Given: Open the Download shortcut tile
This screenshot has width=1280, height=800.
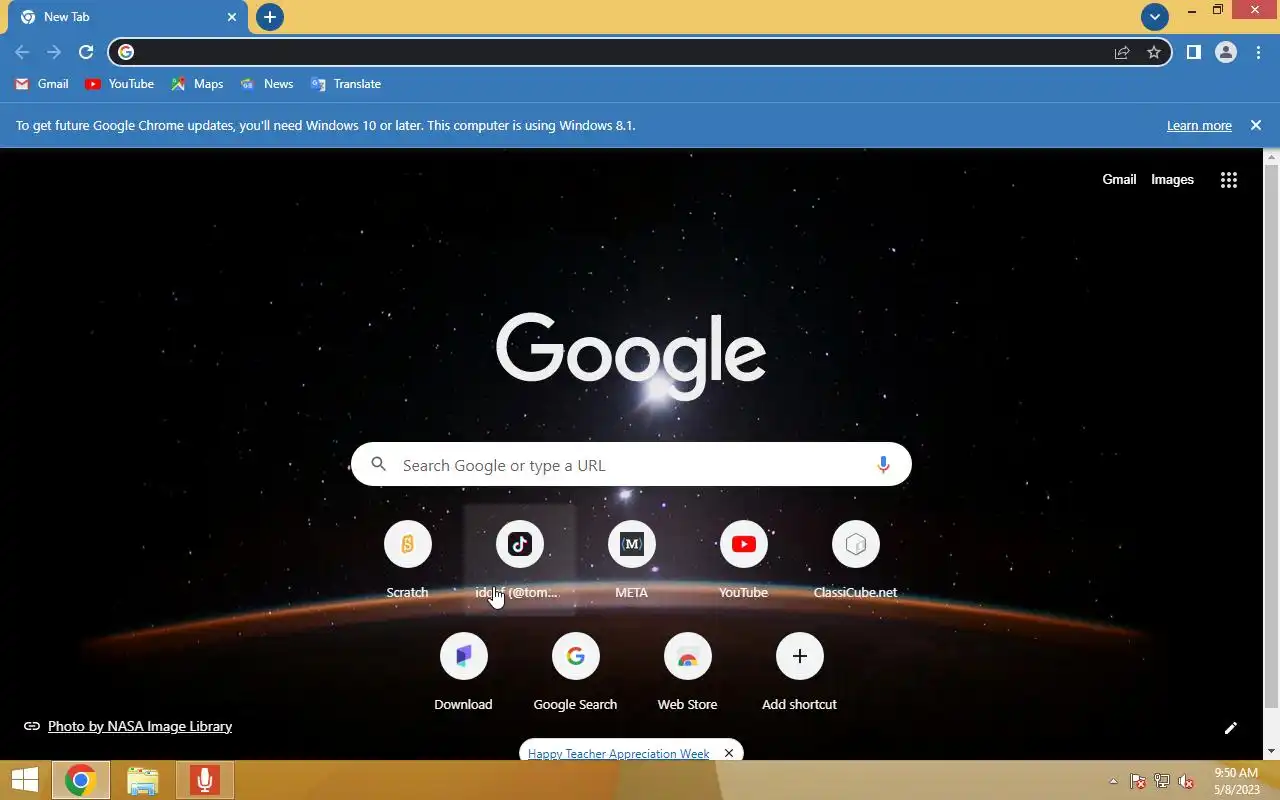Looking at the screenshot, I should pyautogui.click(x=463, y=672).
